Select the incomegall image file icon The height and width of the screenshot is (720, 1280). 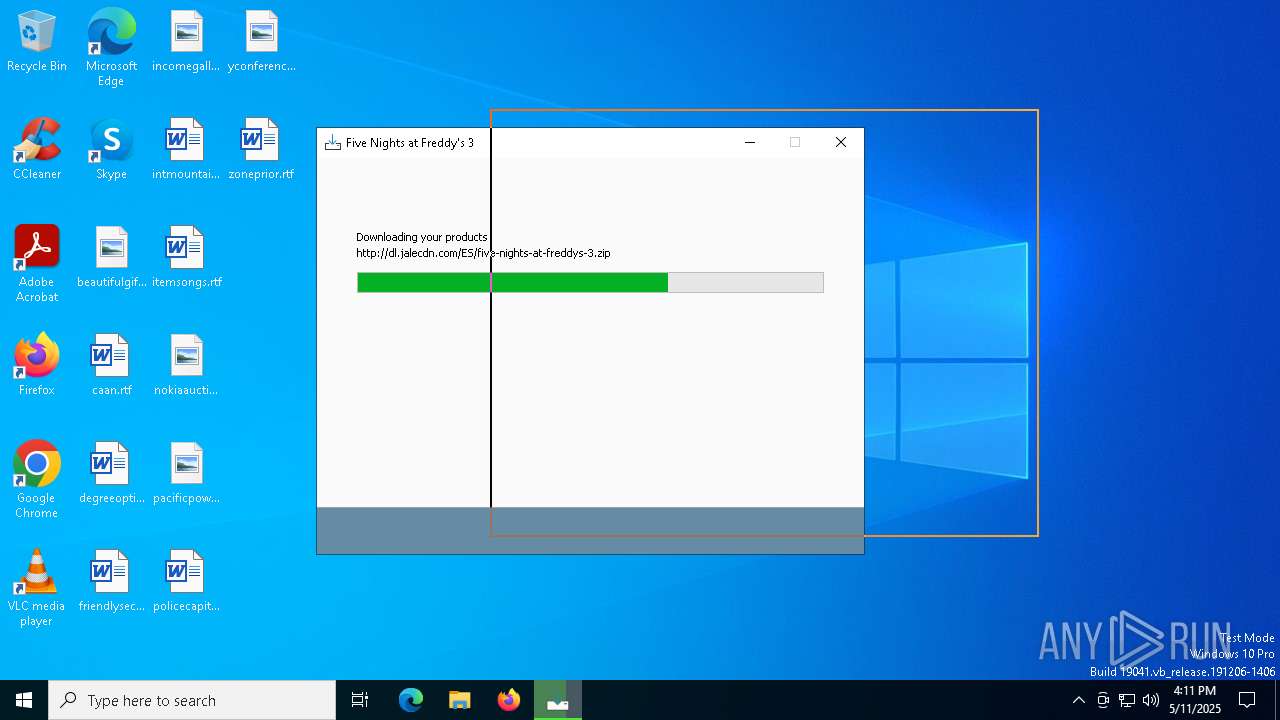(186, 42)
